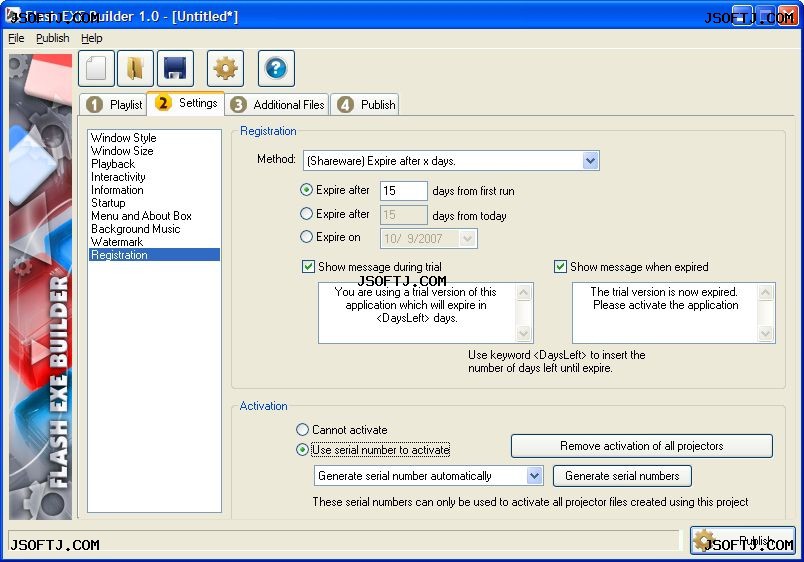Click inside the trial message text box
The height and width of the screenshot is (562, 804).
[416, 313]
